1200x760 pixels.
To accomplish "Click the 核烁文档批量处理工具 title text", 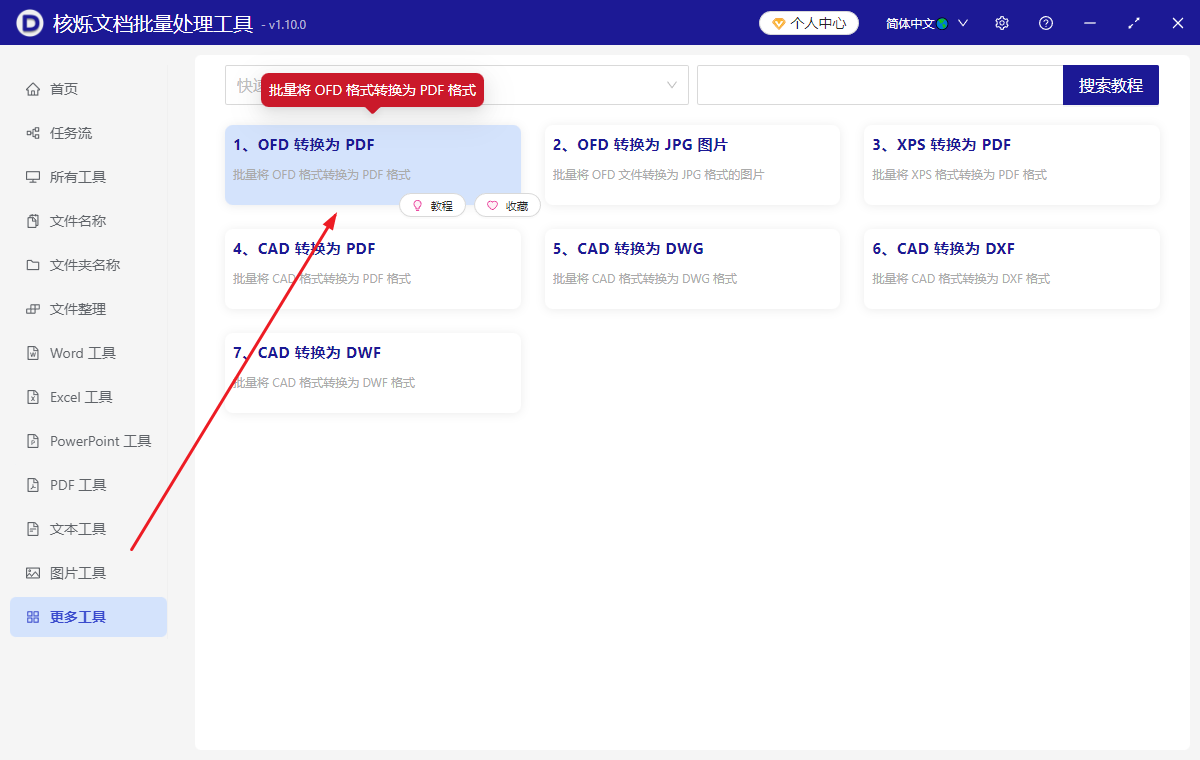I will (152, 23).
